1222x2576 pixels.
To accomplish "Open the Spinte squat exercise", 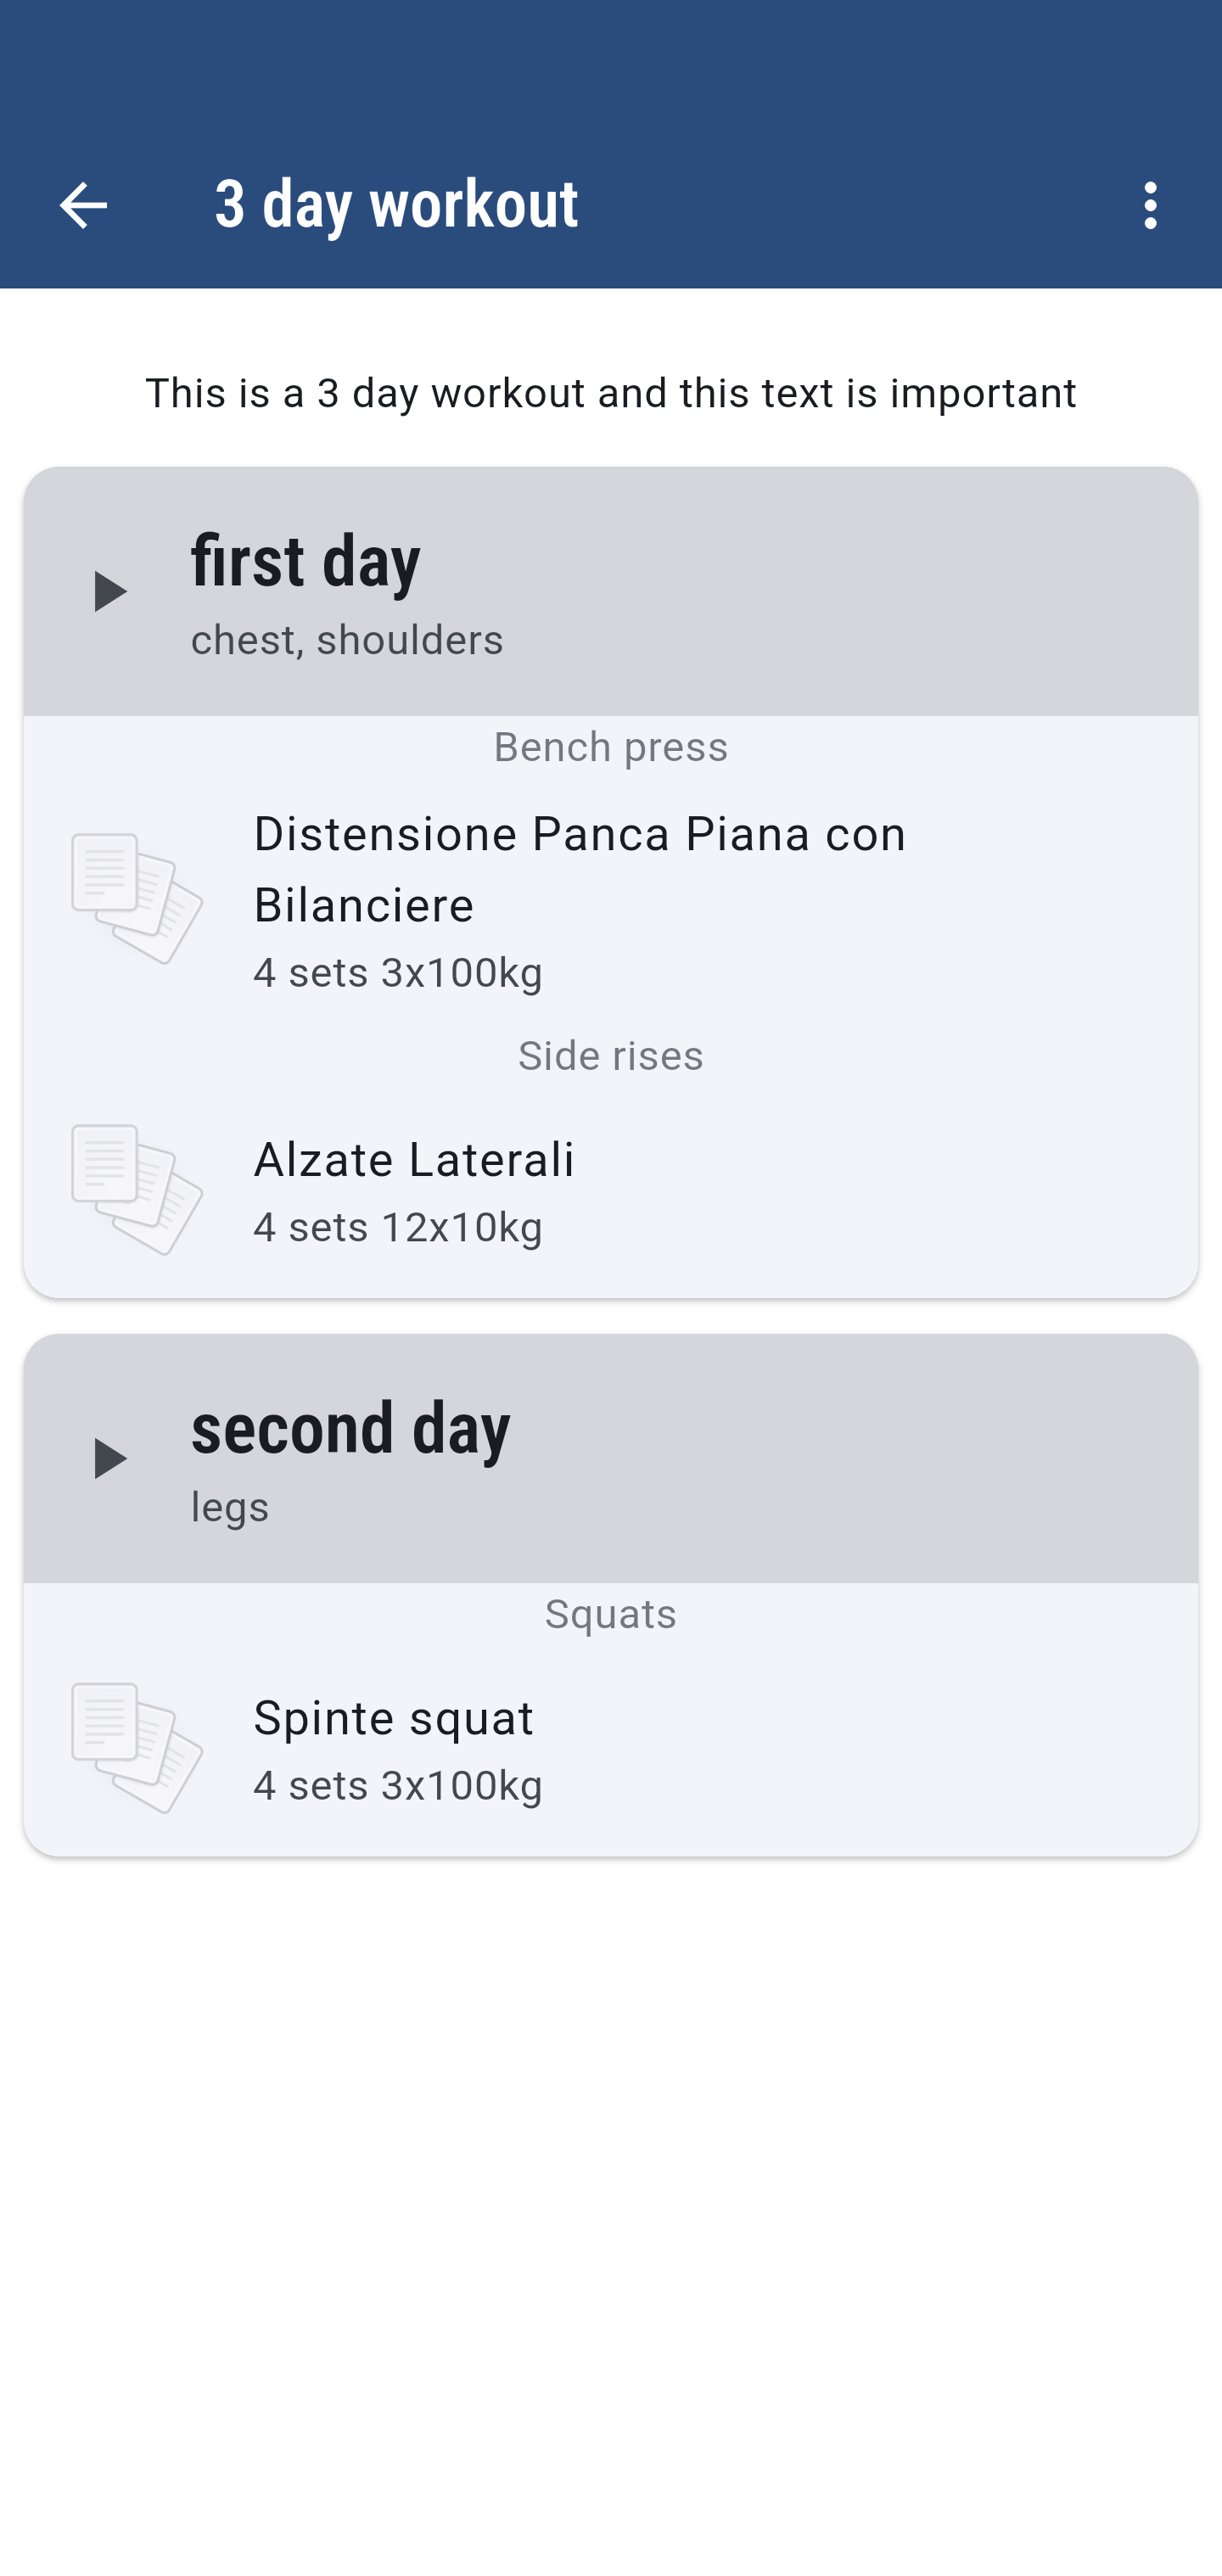I will (x=393, y=1718).
